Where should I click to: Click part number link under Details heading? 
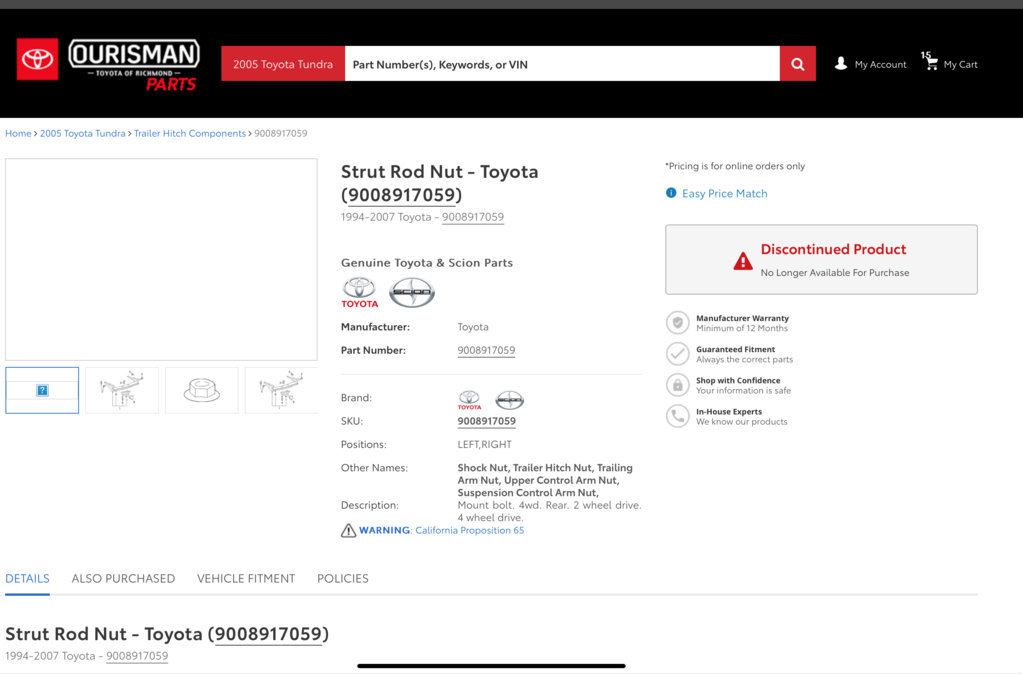137,656
